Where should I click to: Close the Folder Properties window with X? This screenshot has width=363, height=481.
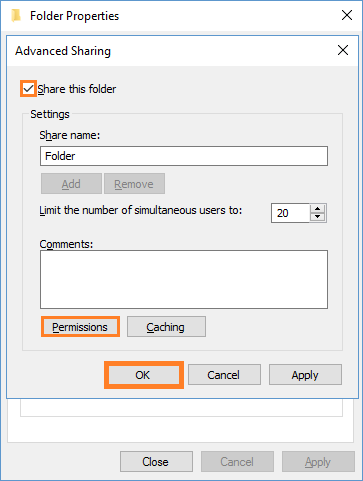(x=347, y=15)
